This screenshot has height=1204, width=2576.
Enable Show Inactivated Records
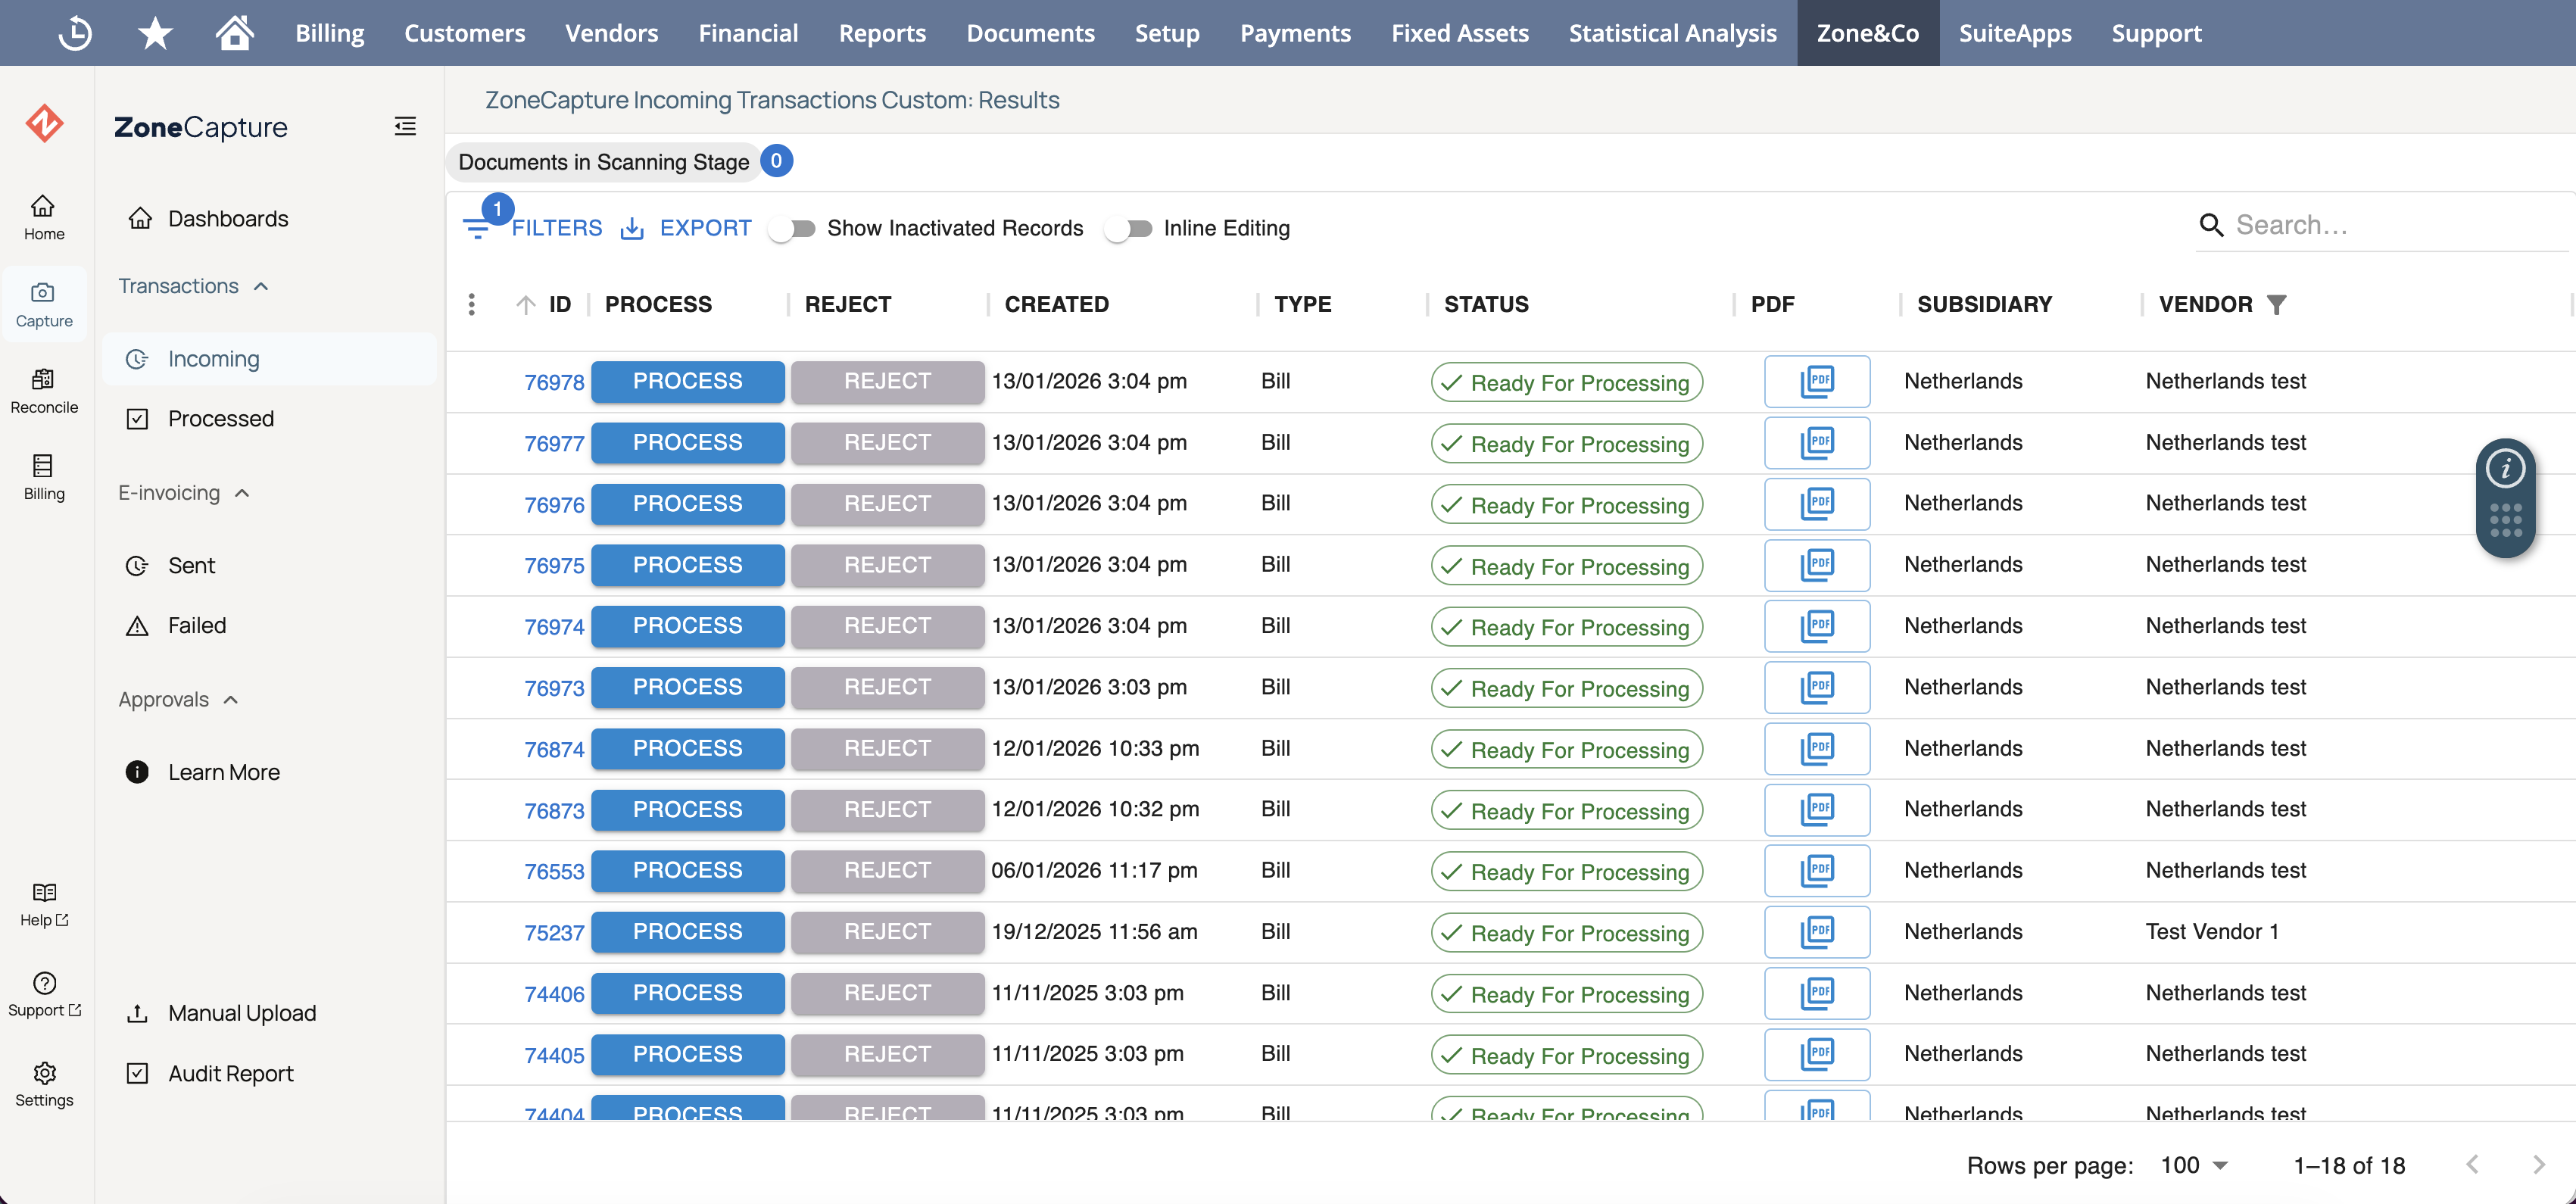pos(792,228)
